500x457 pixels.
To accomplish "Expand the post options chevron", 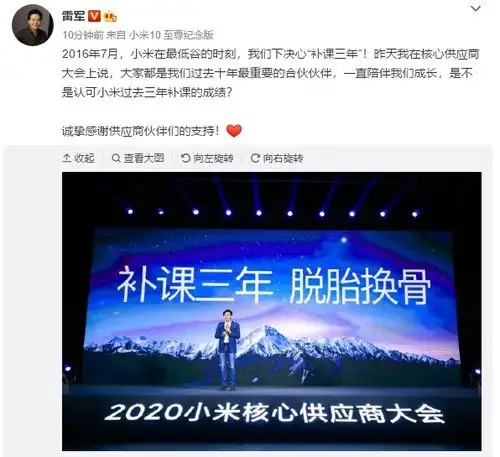I will [475, 8].
